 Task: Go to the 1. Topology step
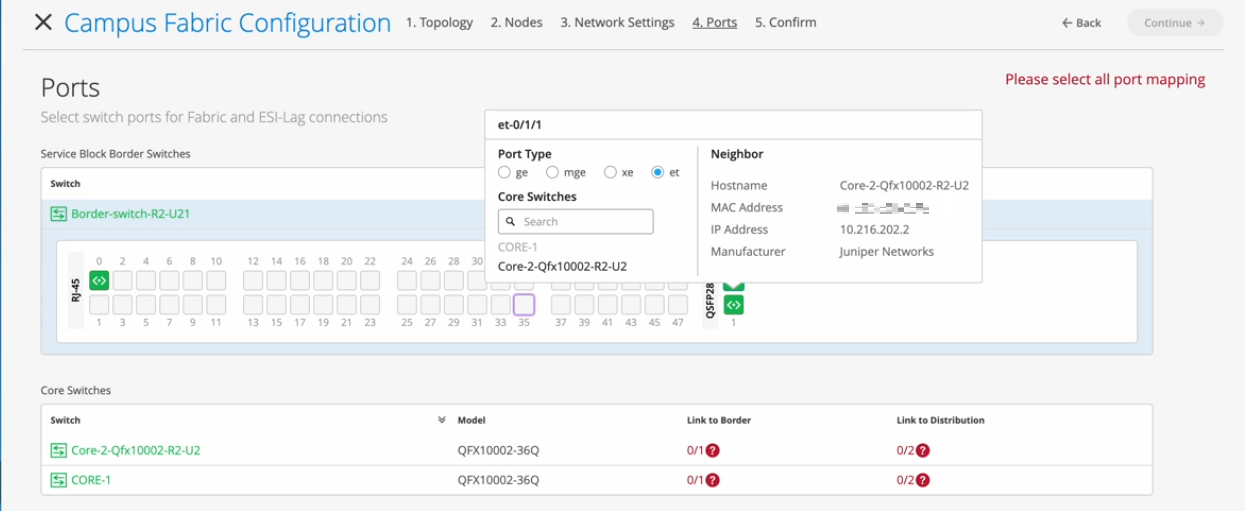(x=439, y=23)
